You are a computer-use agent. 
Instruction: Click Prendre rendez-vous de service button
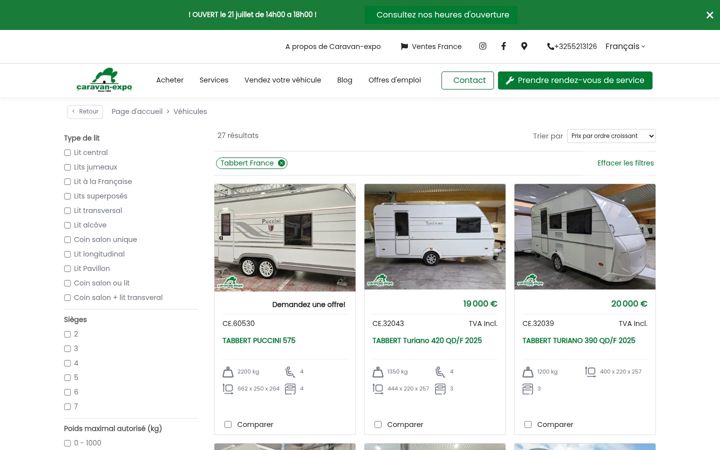575,80
